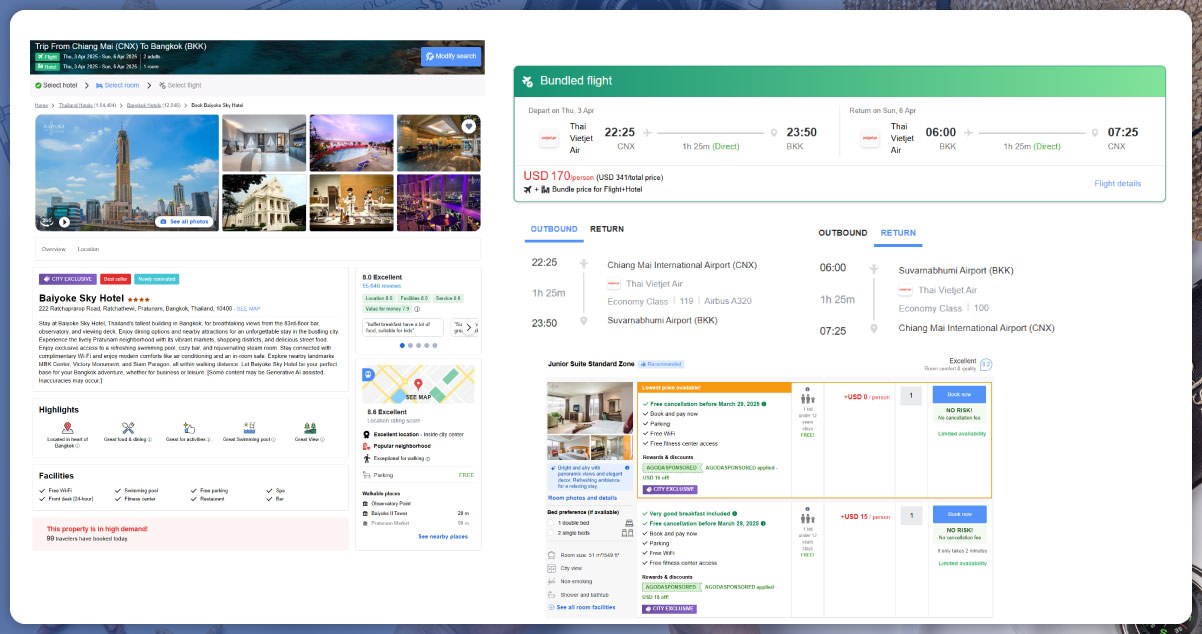Open room quantity box for +USD 0 offer
1202x634 pixels.
click(911, 396)
